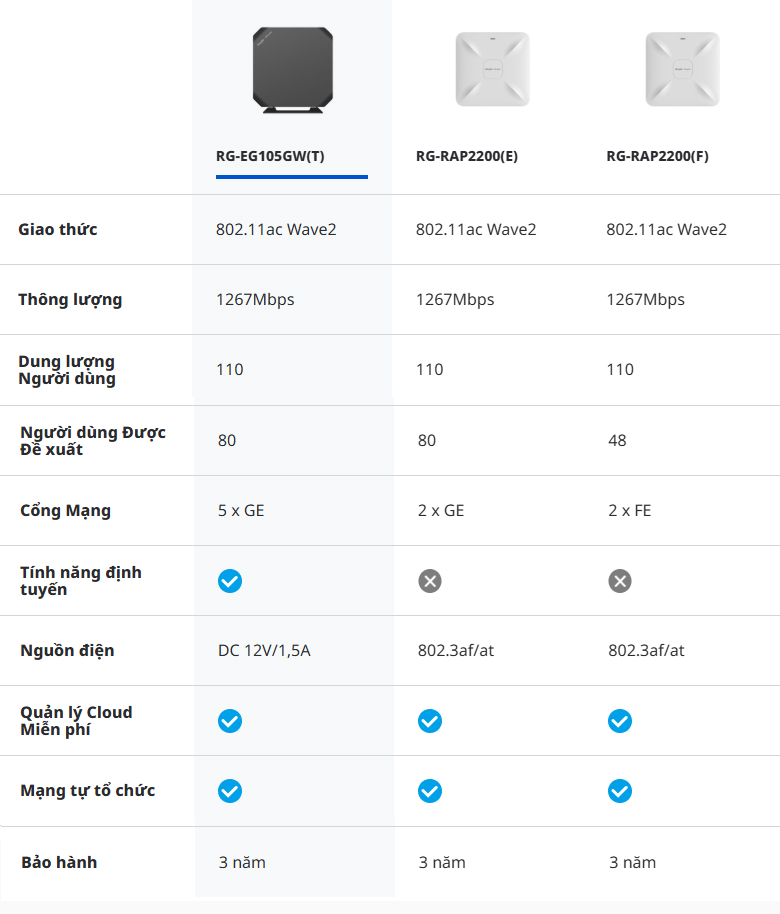
Task: Click routing checkmark icon for RG-EG105GW(T)
Action: [x=230, y=581]
